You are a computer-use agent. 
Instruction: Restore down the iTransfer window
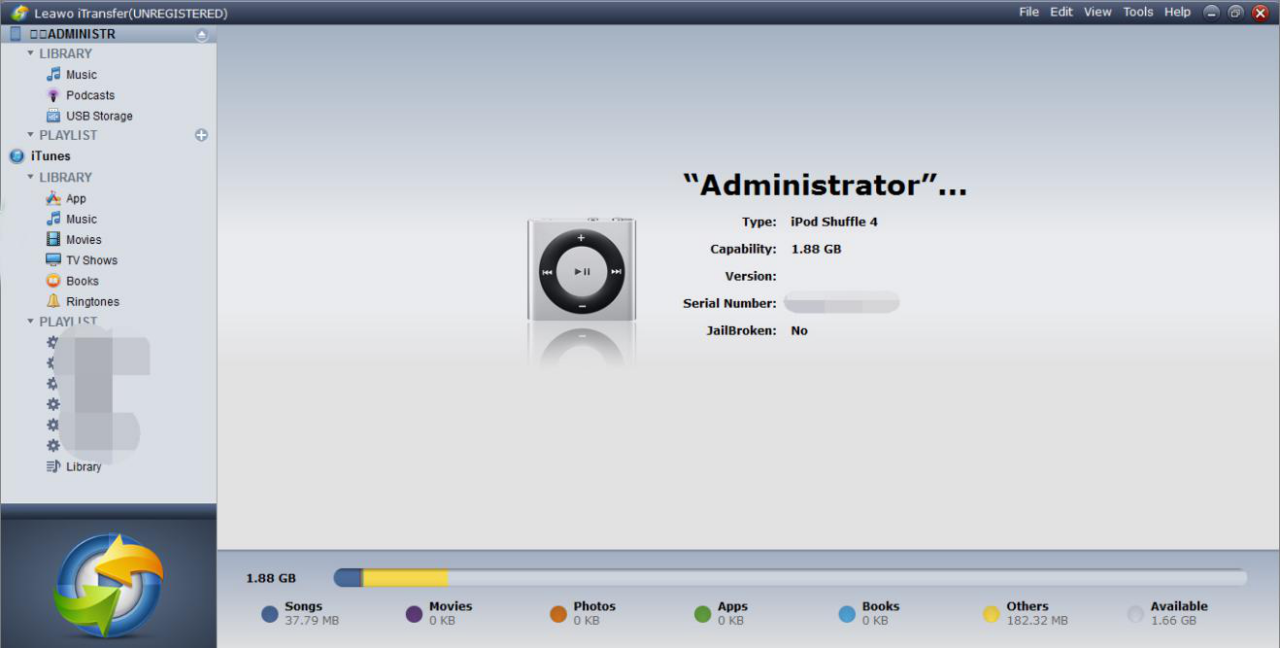(x=1236, y=12)
